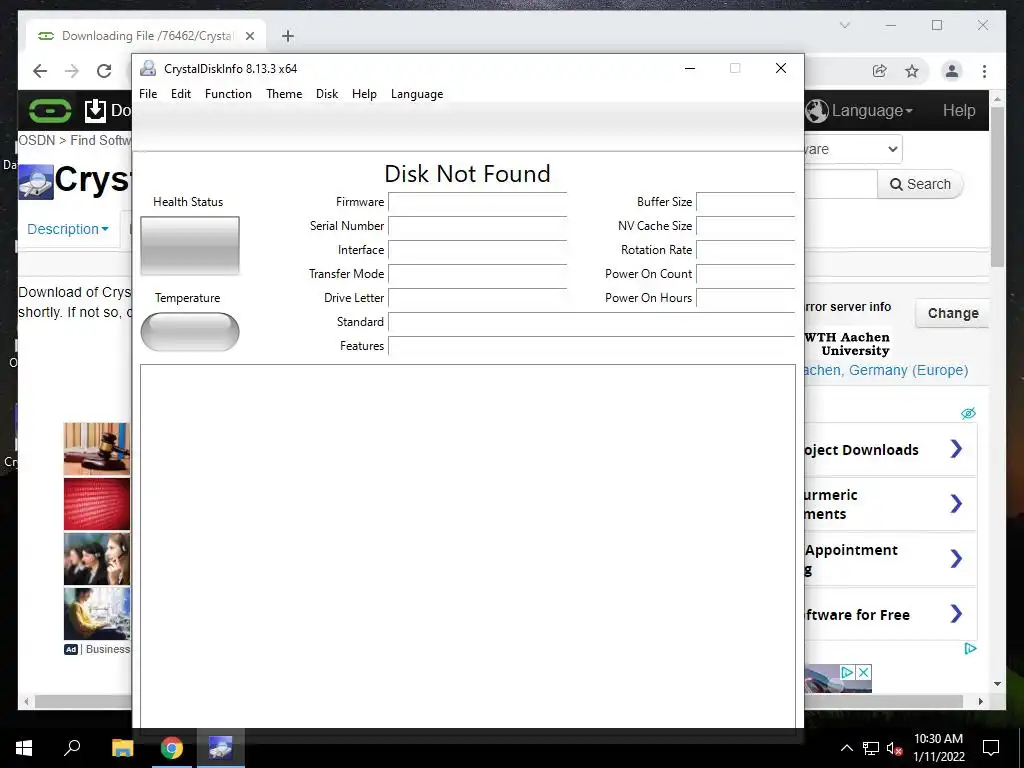
Task: Click the CrystalDiskInfo title bar app icon
Action: tap(148, 68)
